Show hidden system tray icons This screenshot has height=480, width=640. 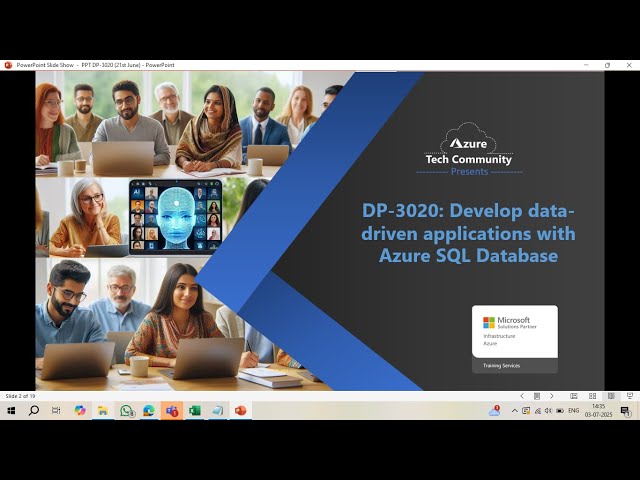tap(515, 411)
